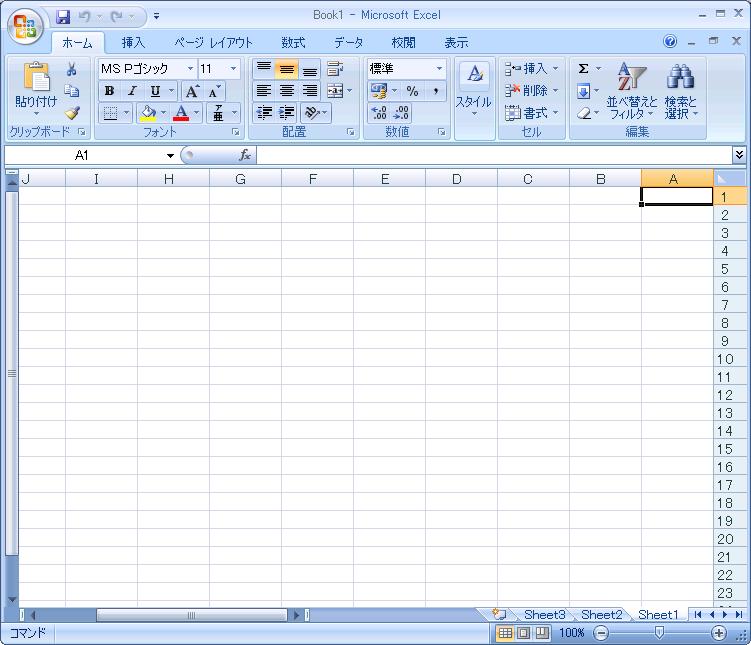Toggle underline formatting

click(x=155, y=91)
